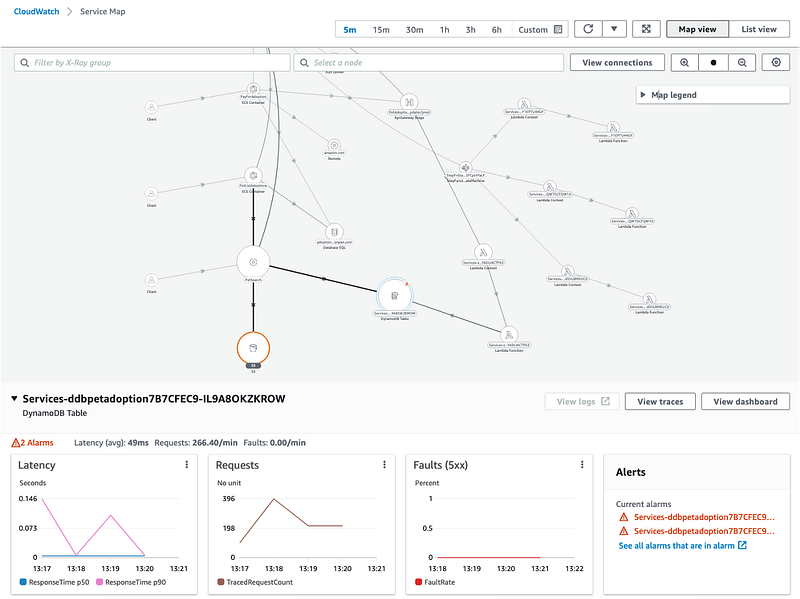Open the refresh interval dropdown arrow
The image size is (800, 599).
(x=614, y=29)
